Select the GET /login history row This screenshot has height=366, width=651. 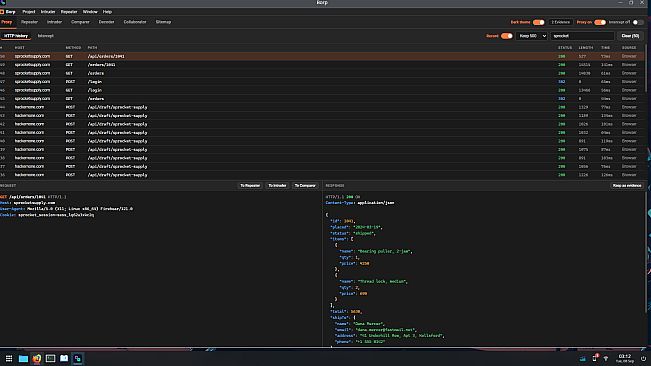(x=323, y=90)
